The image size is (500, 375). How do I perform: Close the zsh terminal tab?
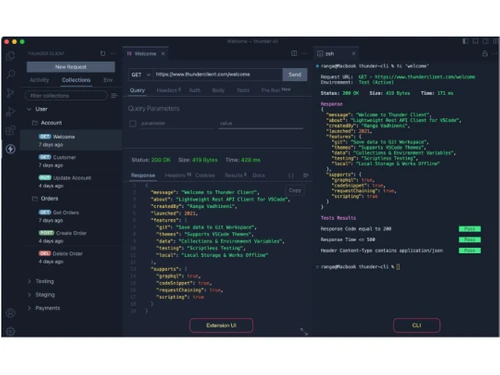coord(354,54)
